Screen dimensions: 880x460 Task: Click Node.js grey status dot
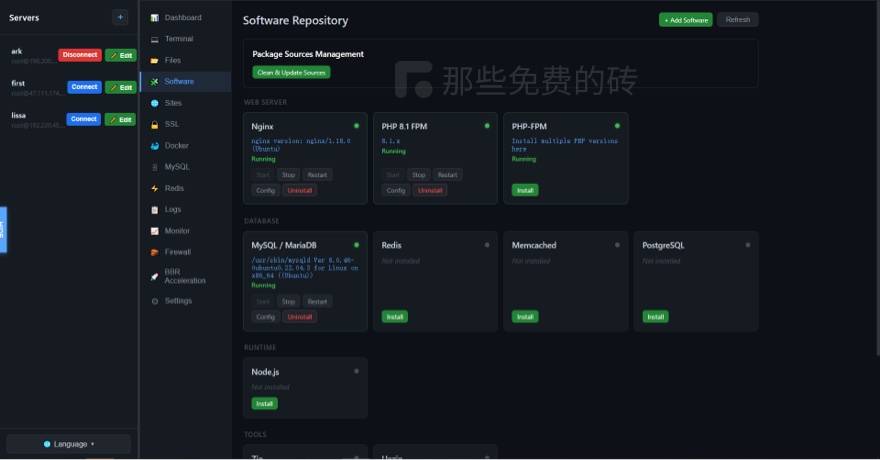coord(356,371)
